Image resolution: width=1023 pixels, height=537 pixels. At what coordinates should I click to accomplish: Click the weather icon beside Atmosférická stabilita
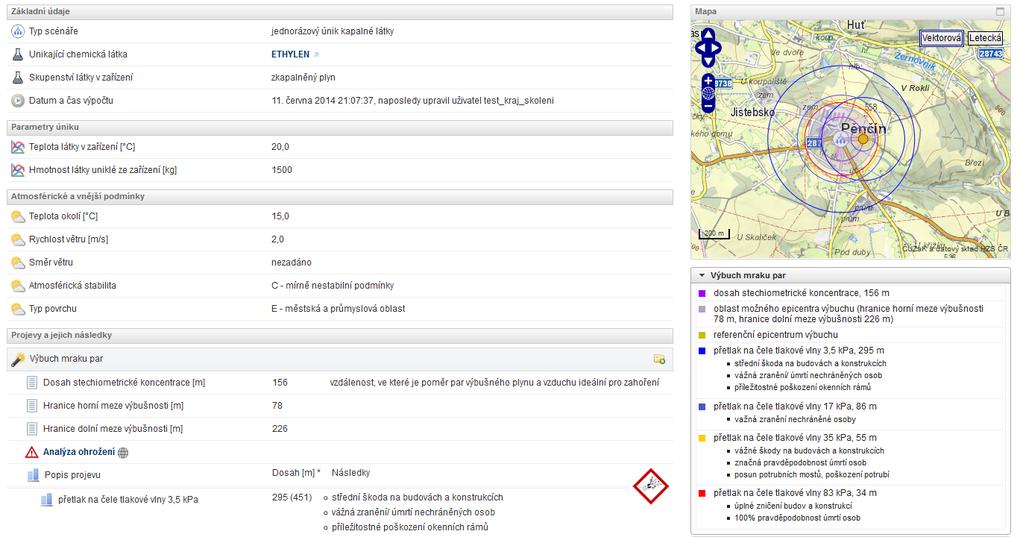pyautogui.click(x=18, y=286)
